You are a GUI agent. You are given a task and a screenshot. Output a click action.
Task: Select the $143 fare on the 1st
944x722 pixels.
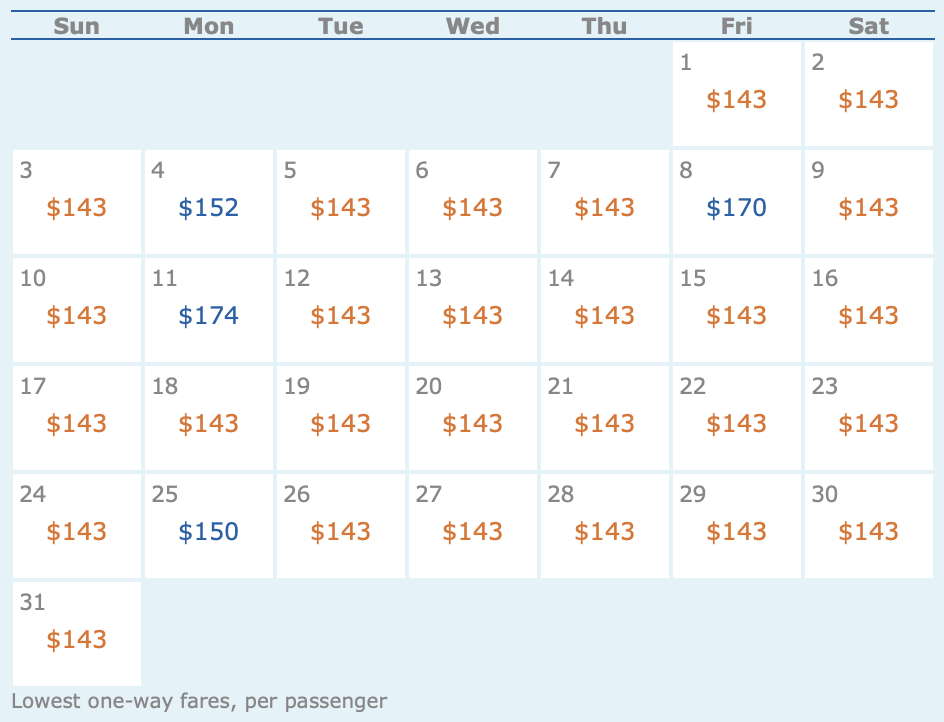[736, 100]
